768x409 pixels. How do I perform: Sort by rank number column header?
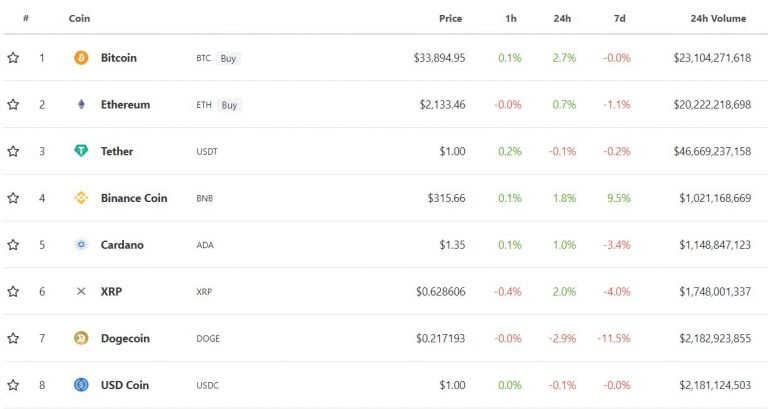pyautogui.click(x=26, y=18)
